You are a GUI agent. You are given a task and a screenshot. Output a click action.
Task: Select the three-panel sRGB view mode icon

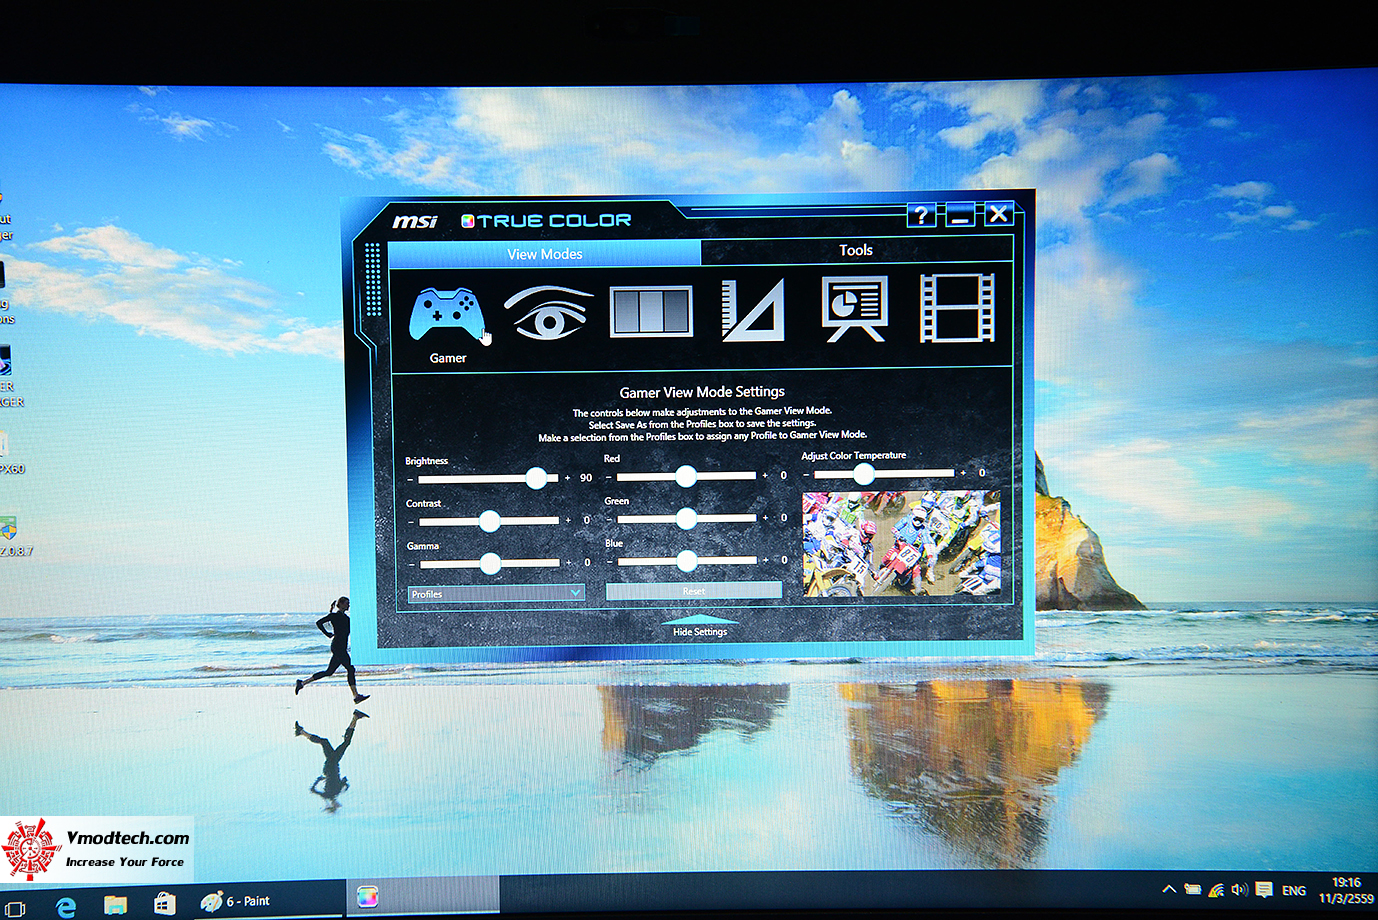(x=651, y=311)
